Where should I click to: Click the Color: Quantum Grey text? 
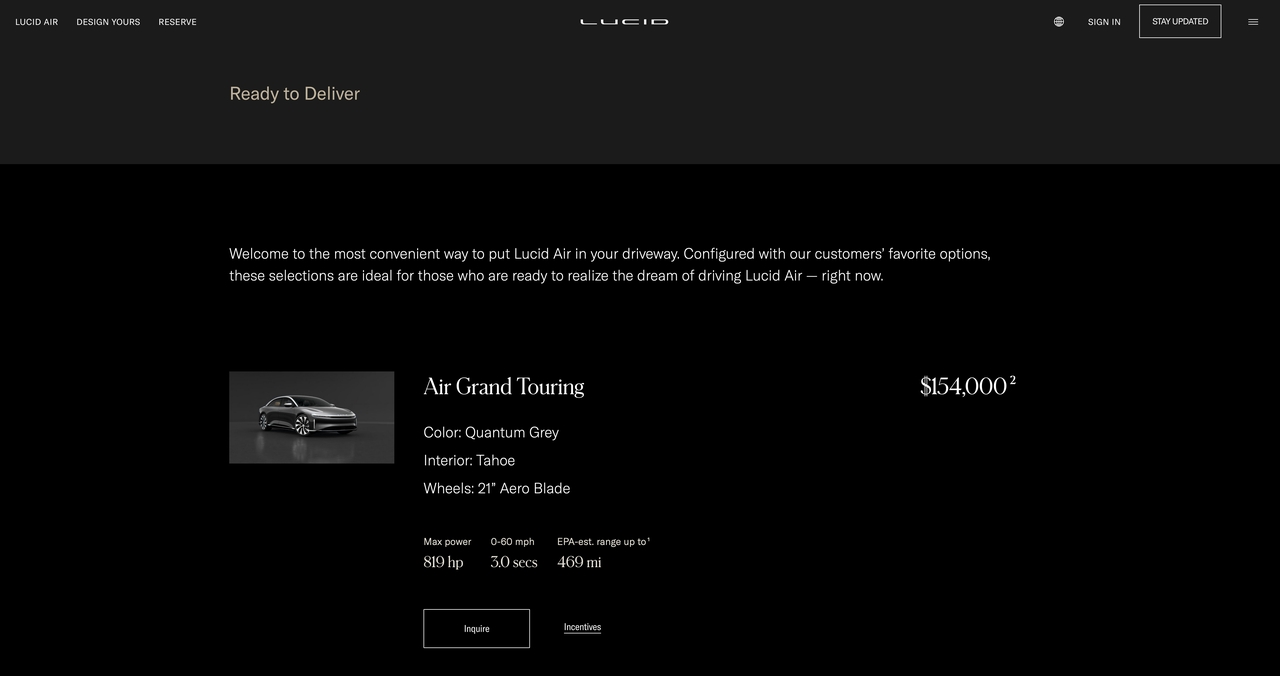[491, 432]
